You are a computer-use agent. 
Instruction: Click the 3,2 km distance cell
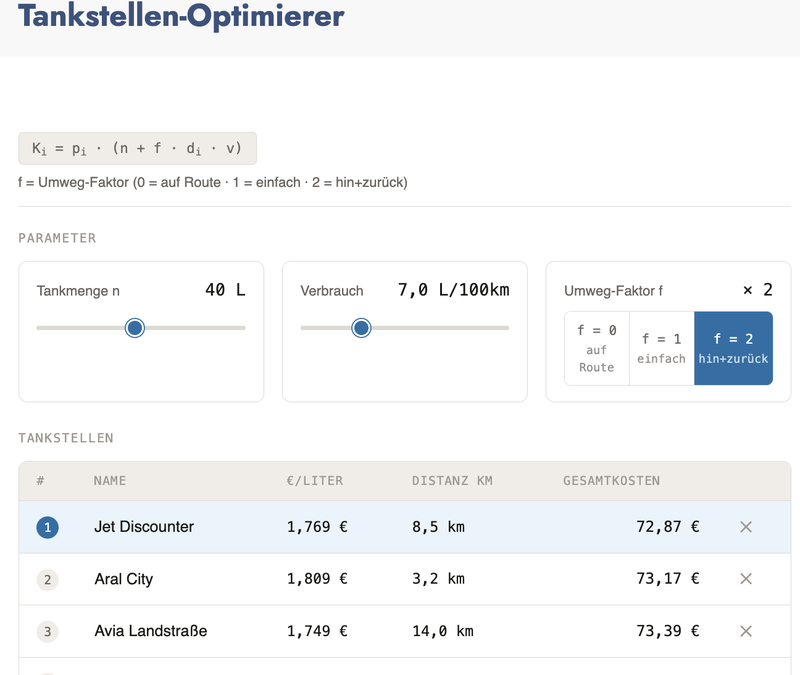[438, 579]
